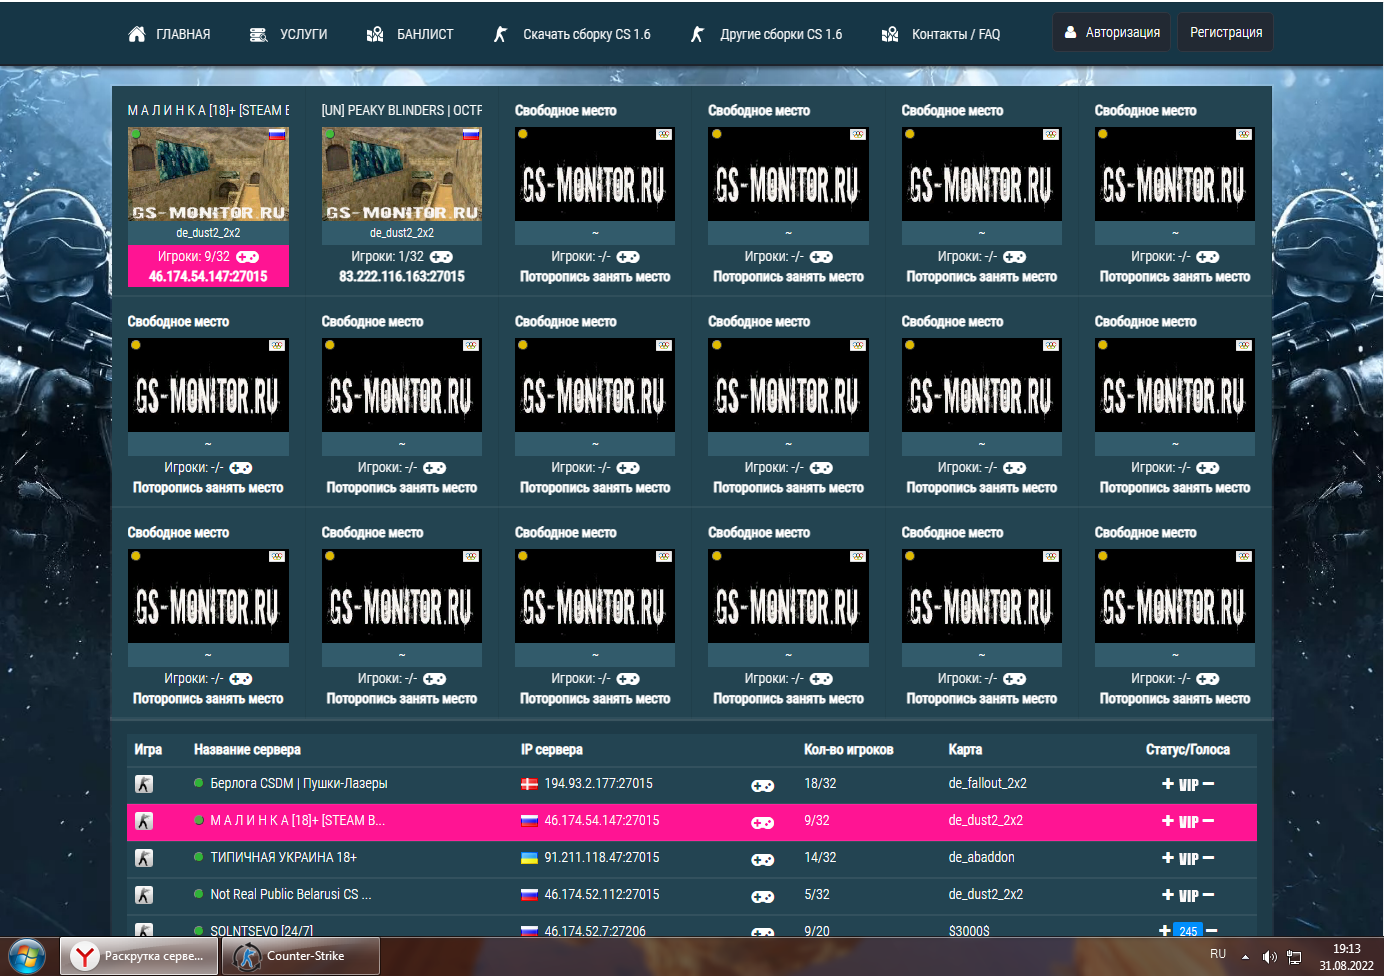Image resolution: width=1384 pixels, height=976 pixels.
Task: Open the УСЛУГИ menu item
Action: pyautogui.click(x=288, y=34)
